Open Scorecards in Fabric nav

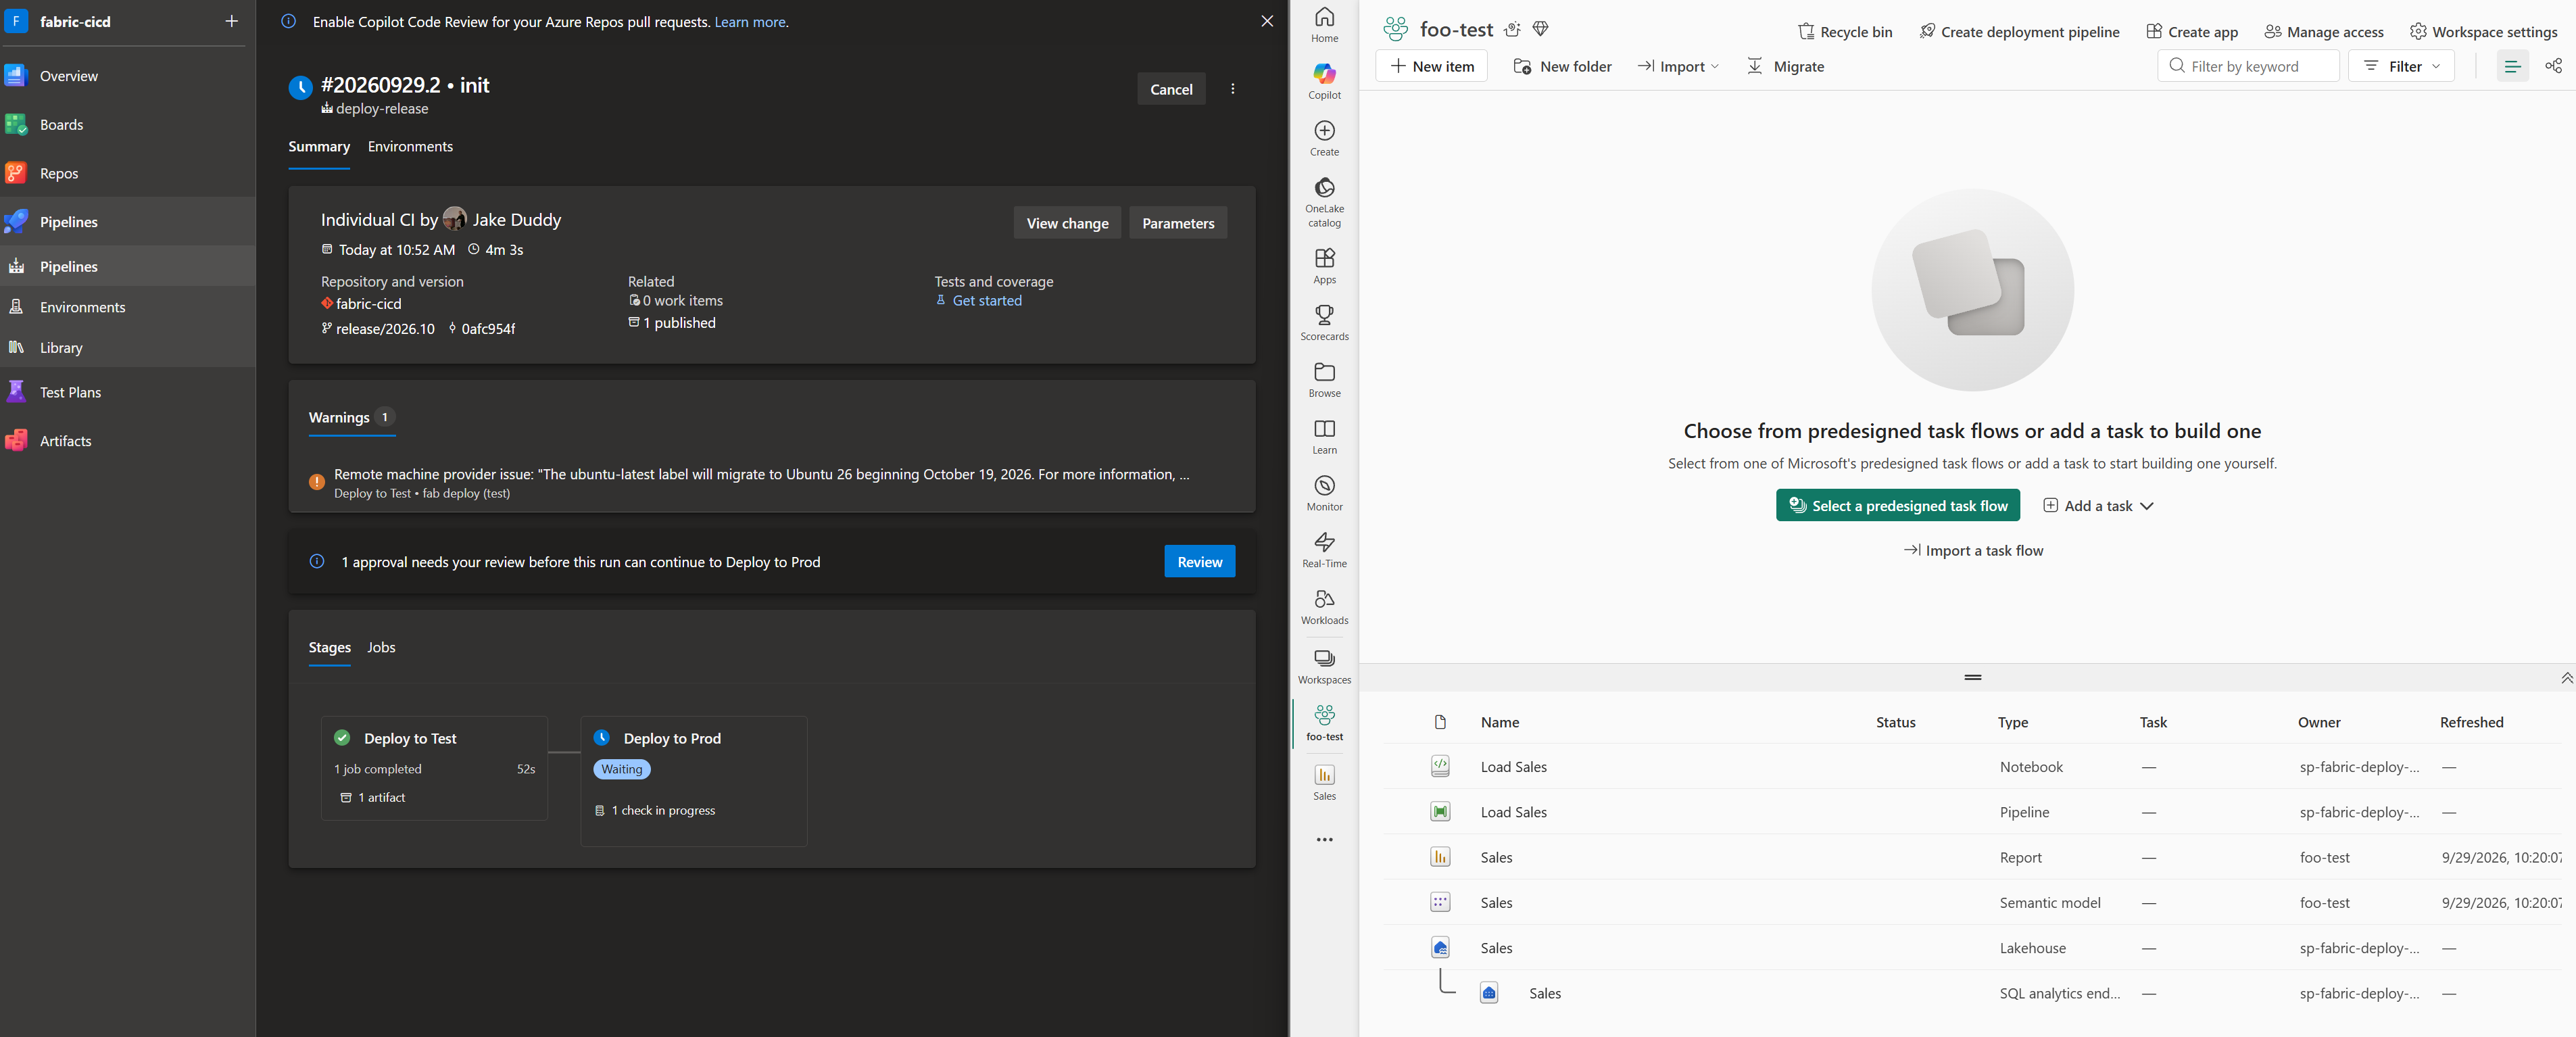pos(1324,324)
